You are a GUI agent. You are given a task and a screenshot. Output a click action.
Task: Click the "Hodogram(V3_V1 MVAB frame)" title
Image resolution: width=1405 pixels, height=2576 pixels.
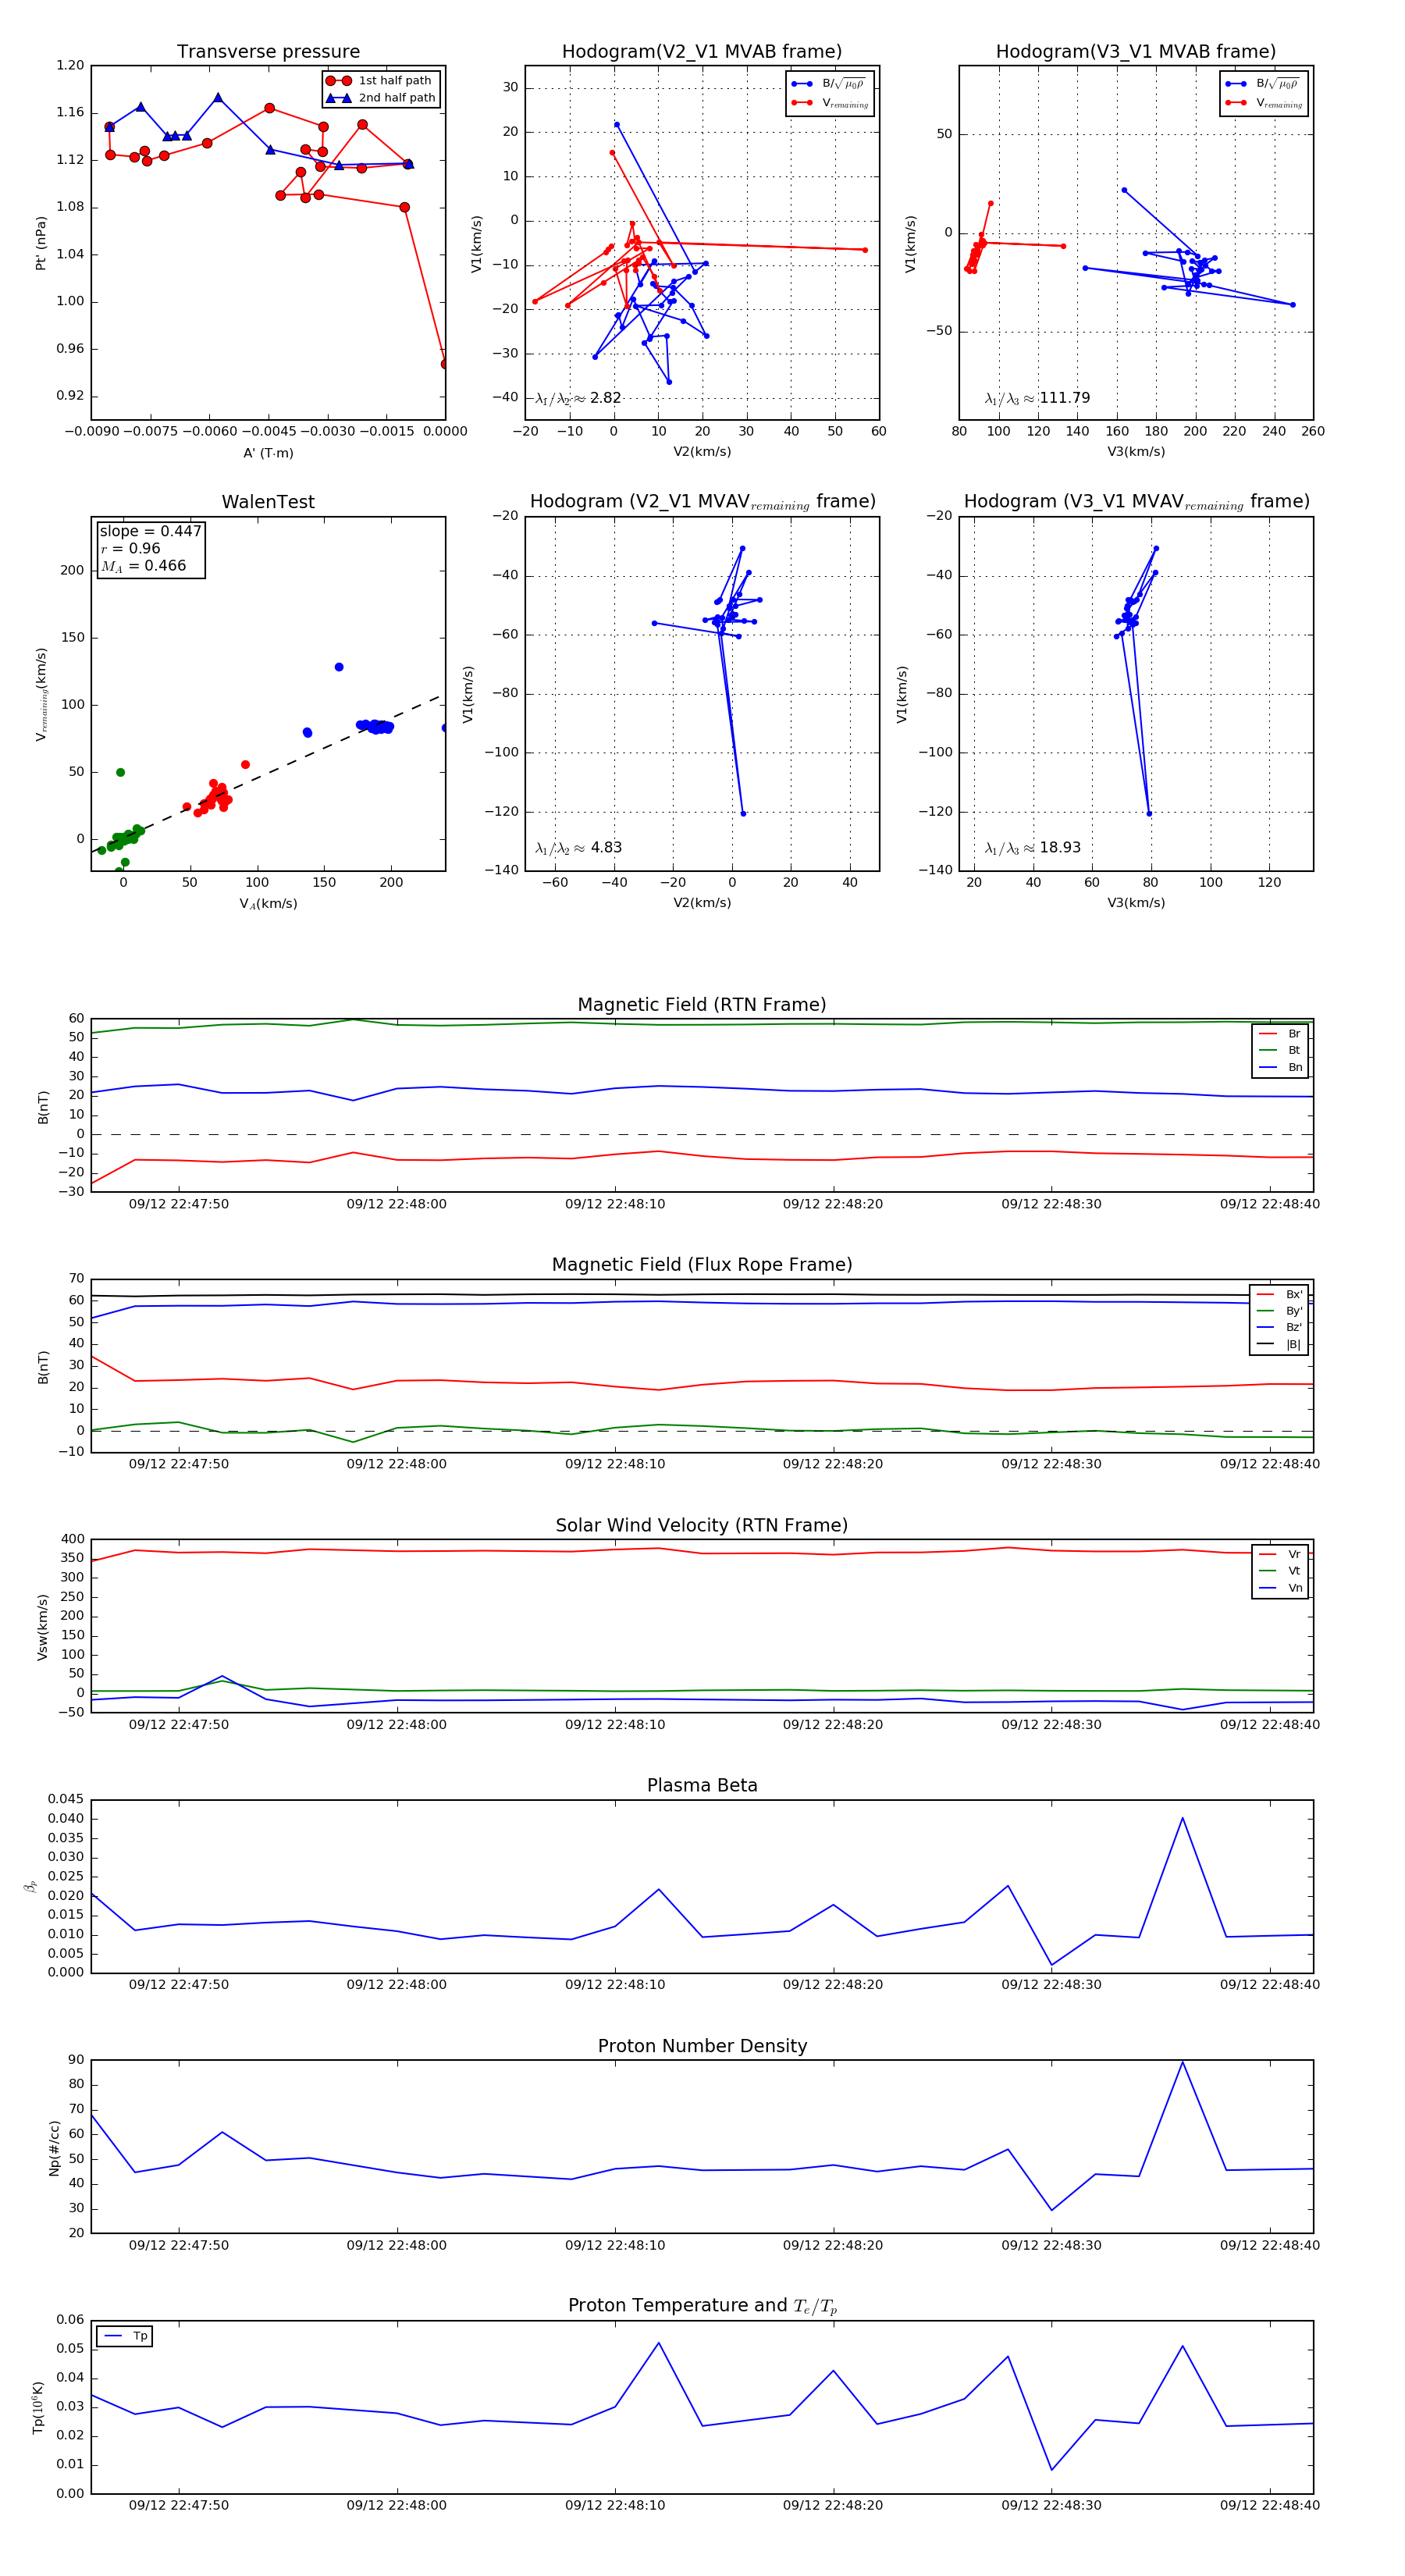coord(1136,51)
